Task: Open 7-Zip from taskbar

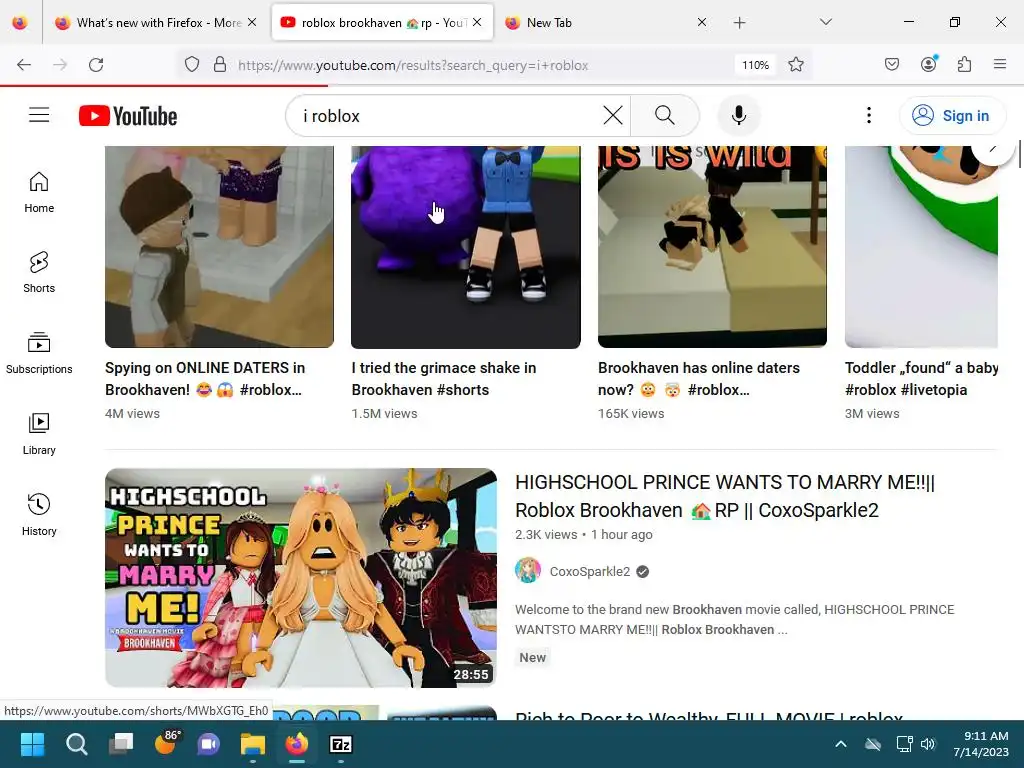Action: (x=341, y=744)
